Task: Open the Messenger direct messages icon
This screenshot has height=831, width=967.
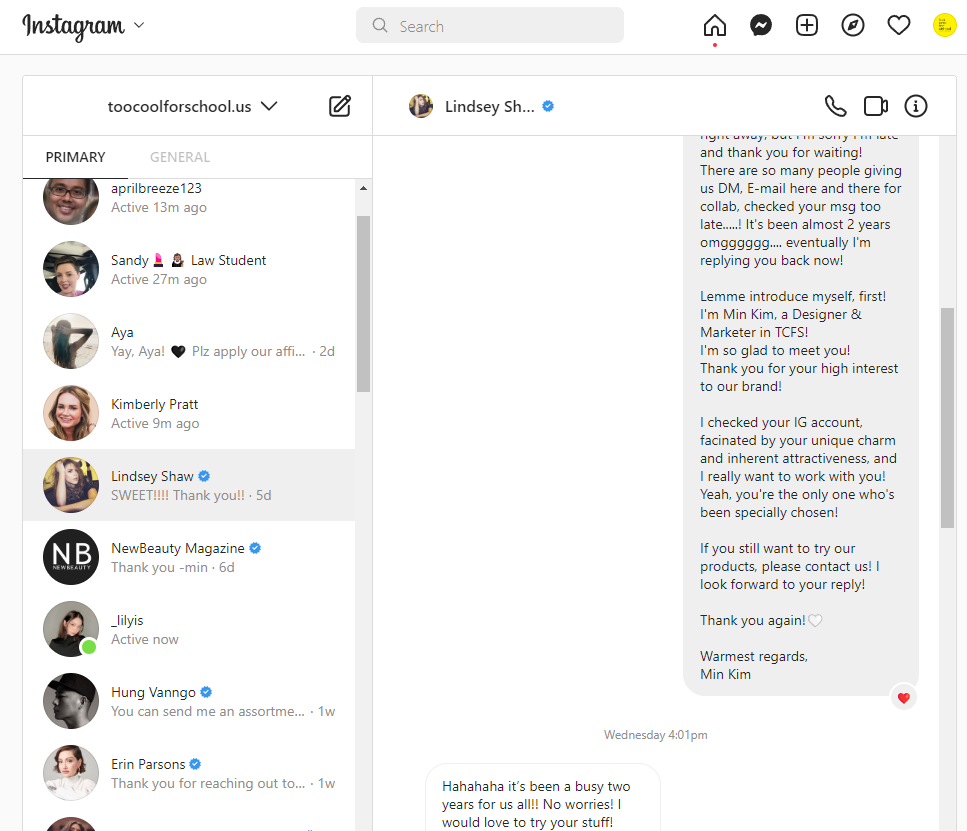Action: pos(760,25)
